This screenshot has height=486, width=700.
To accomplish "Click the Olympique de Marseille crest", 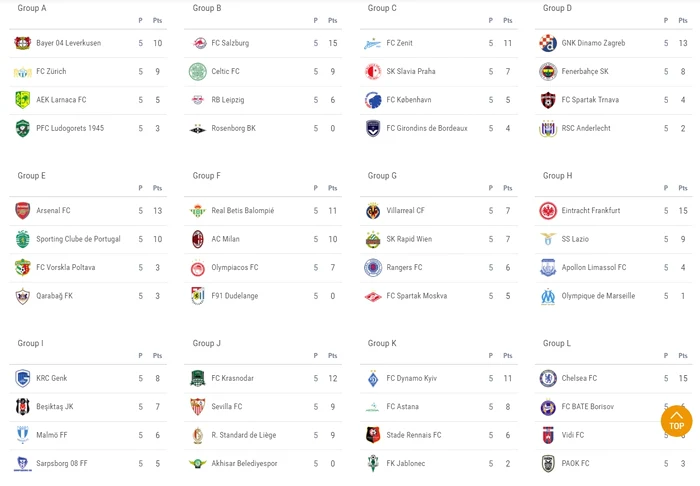I will click(x=548, y=296).
